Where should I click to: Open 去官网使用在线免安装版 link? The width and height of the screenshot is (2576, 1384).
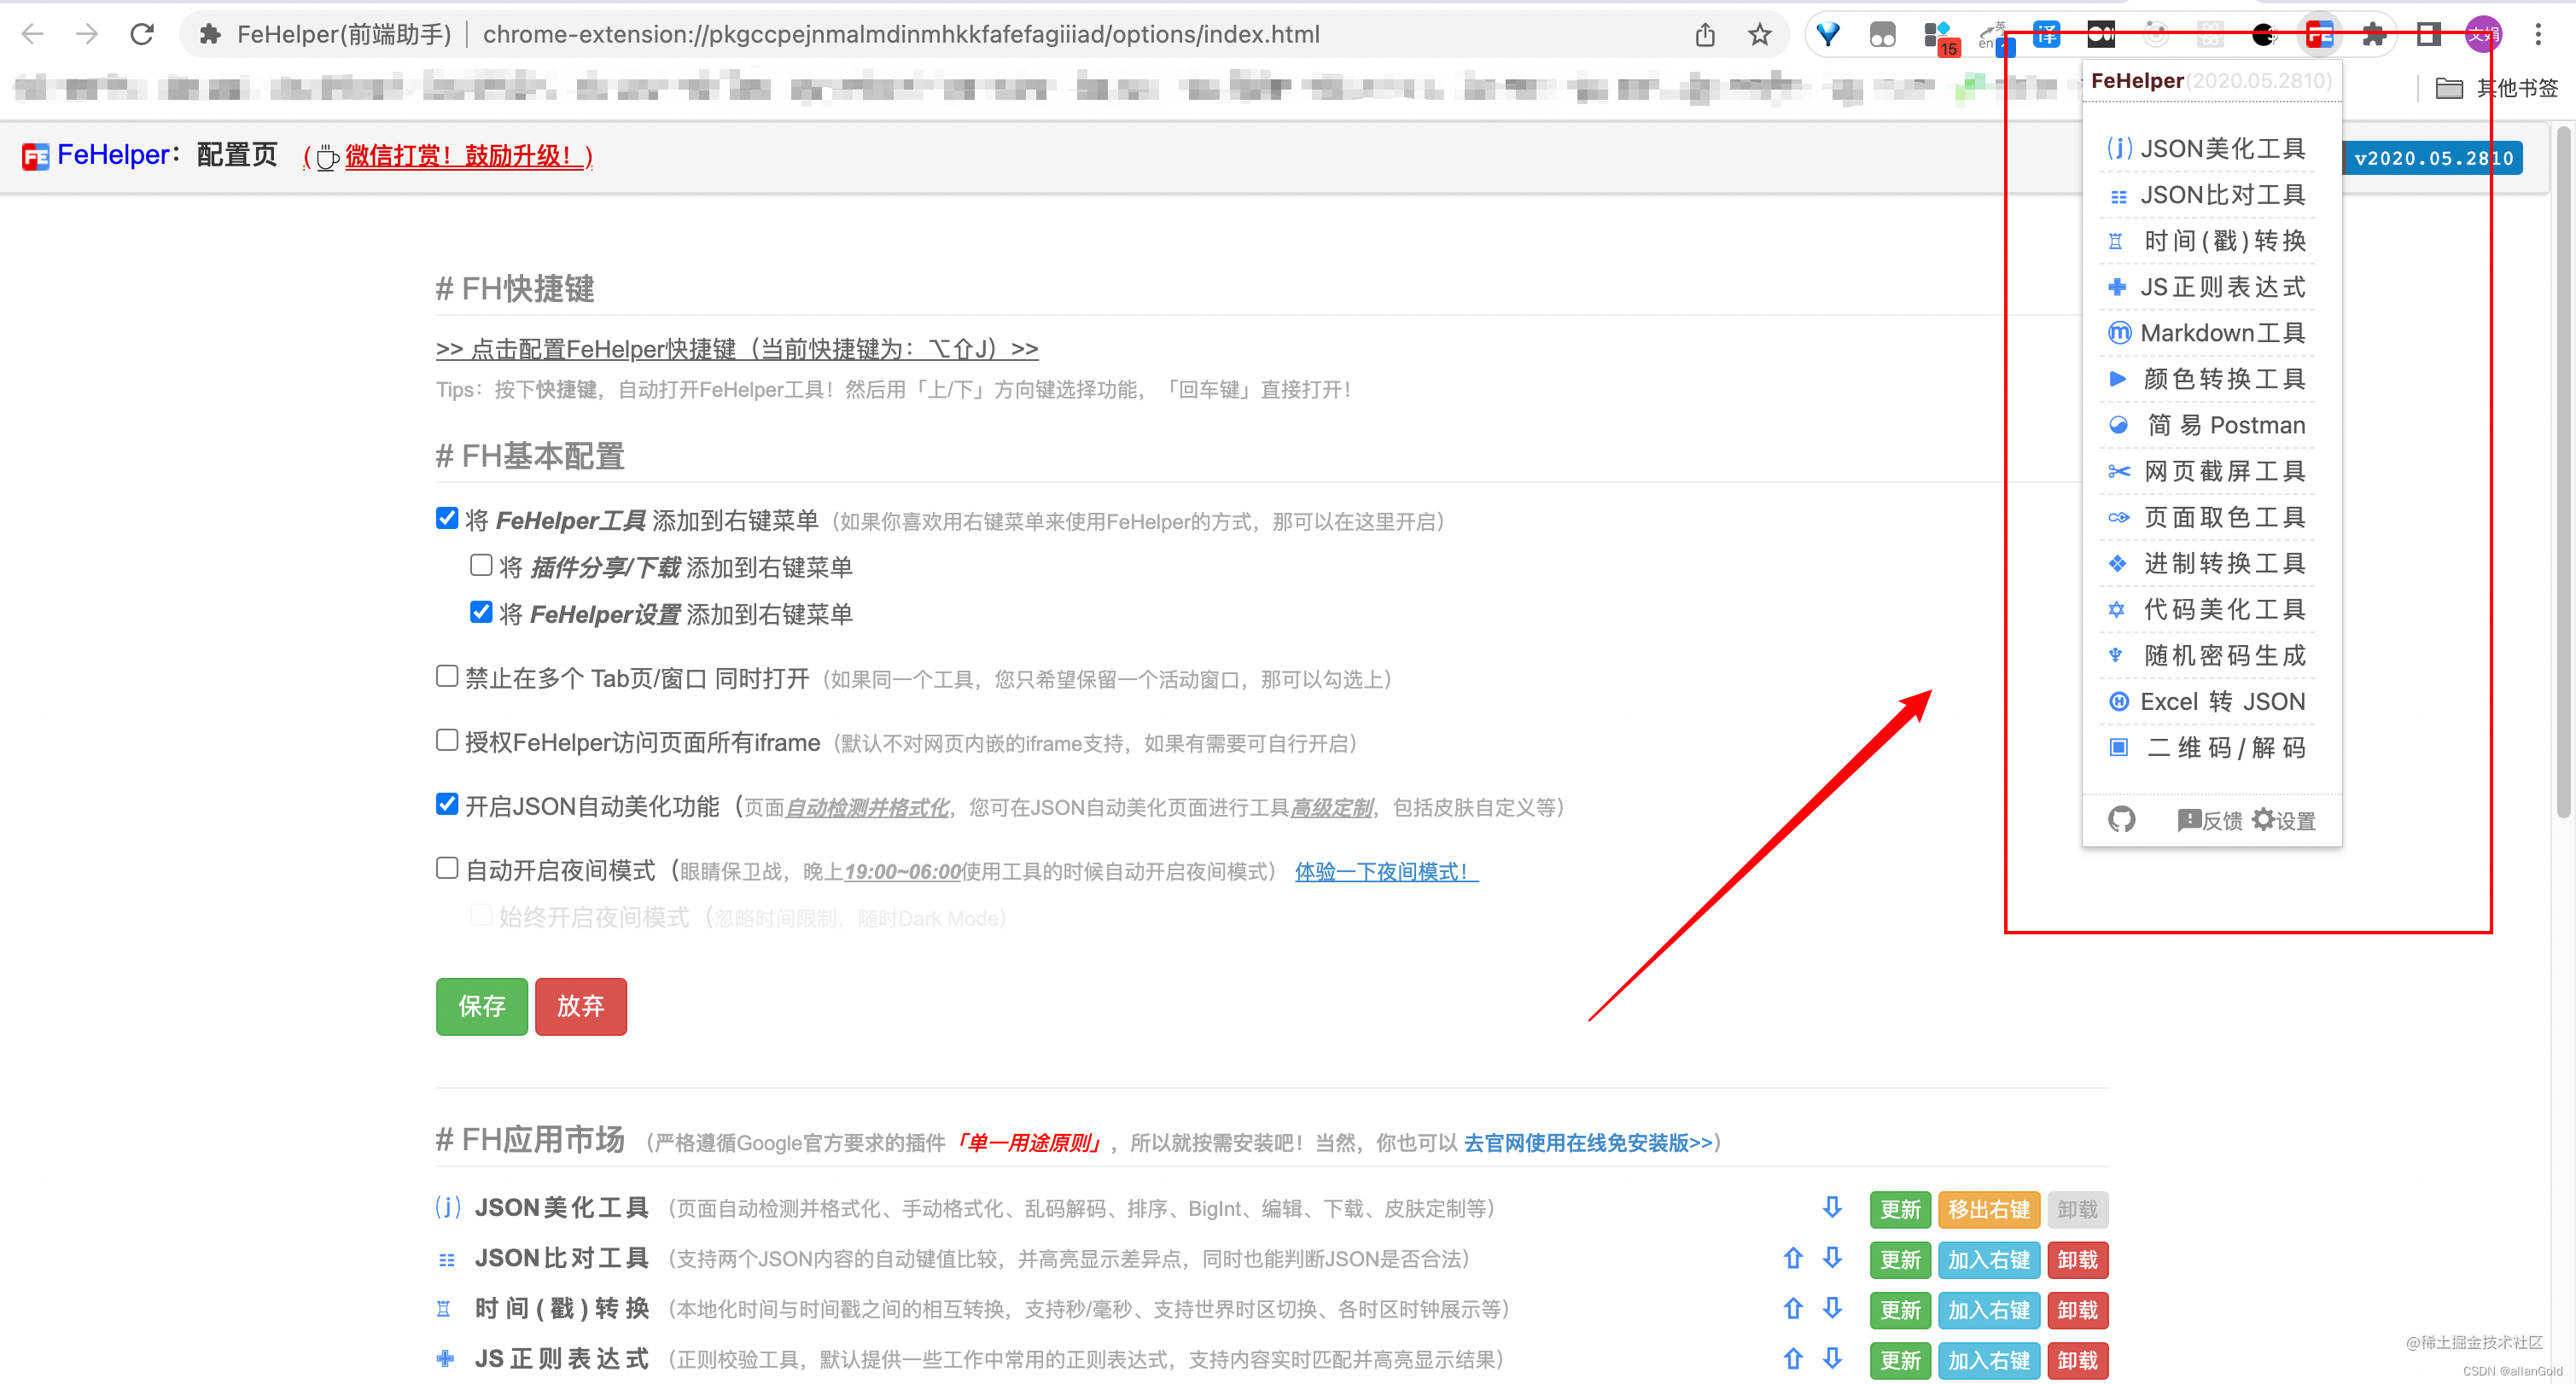coord(1588,1142)
